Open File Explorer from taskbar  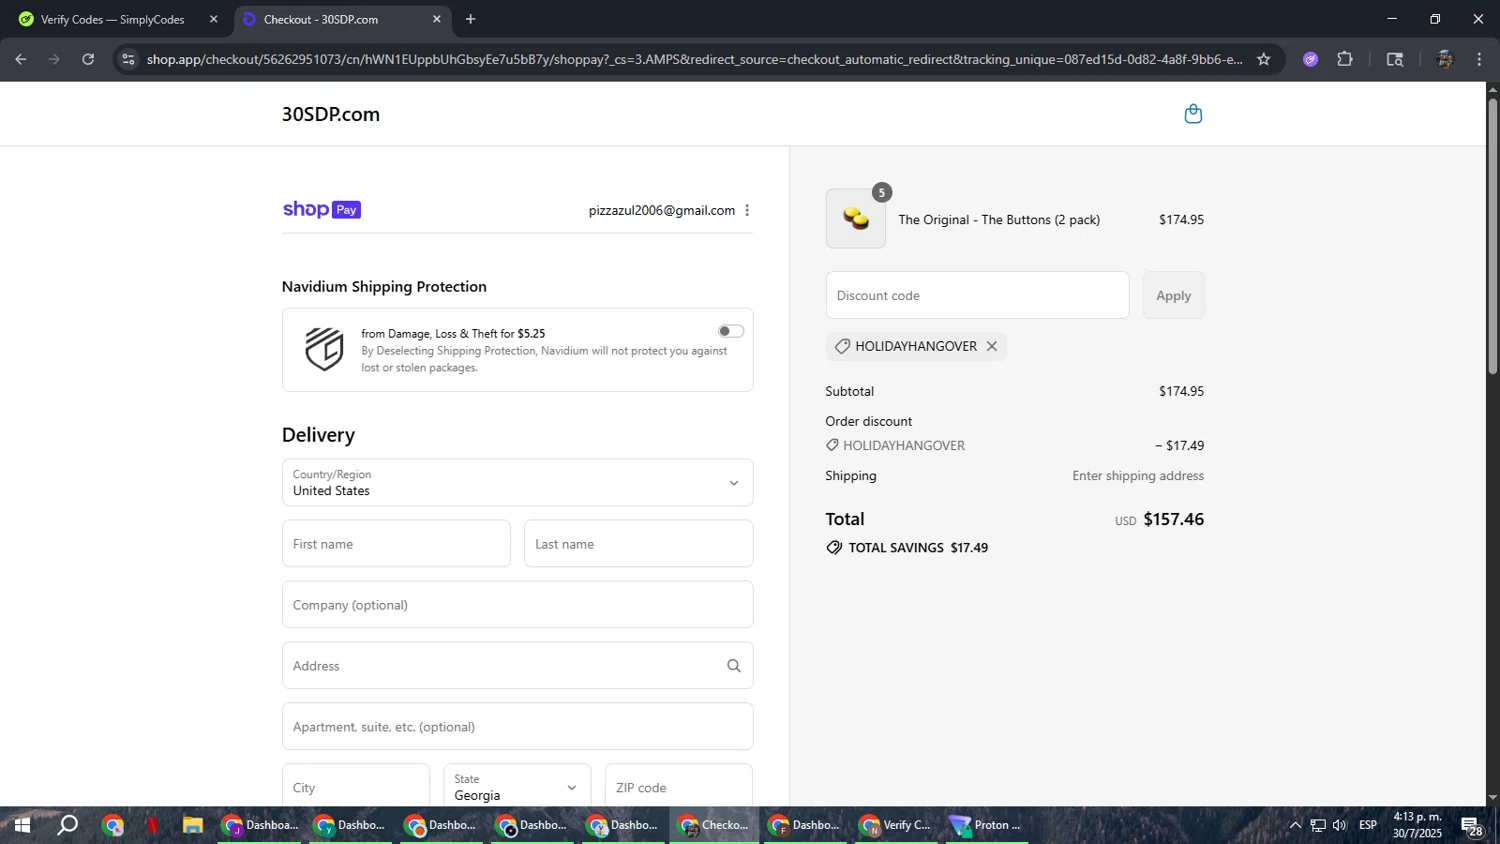click(x=192, y=825)
